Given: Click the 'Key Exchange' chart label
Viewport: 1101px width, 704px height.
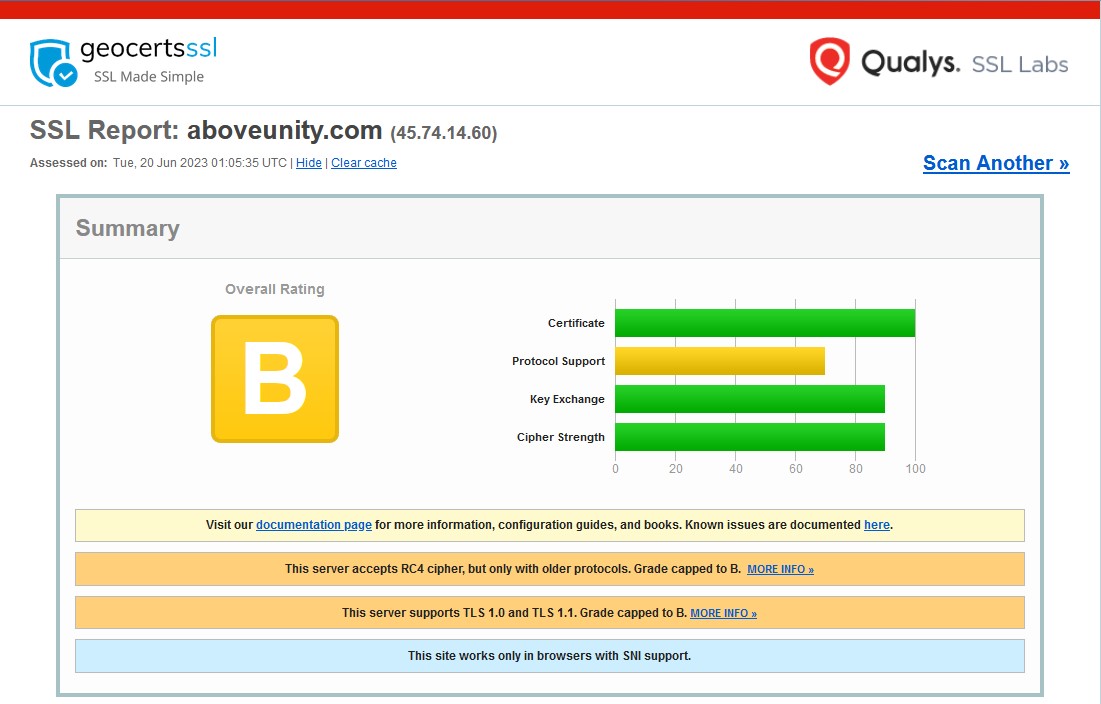Looking at the screenshot, I should coord(567,399).
